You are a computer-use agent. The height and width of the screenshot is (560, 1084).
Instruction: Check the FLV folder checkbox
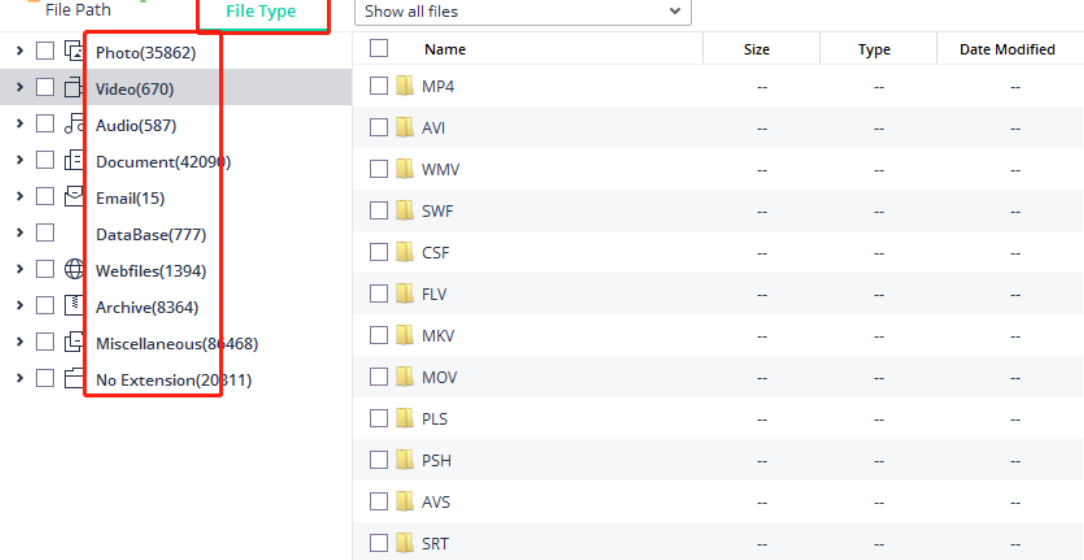tap(379, 294)
